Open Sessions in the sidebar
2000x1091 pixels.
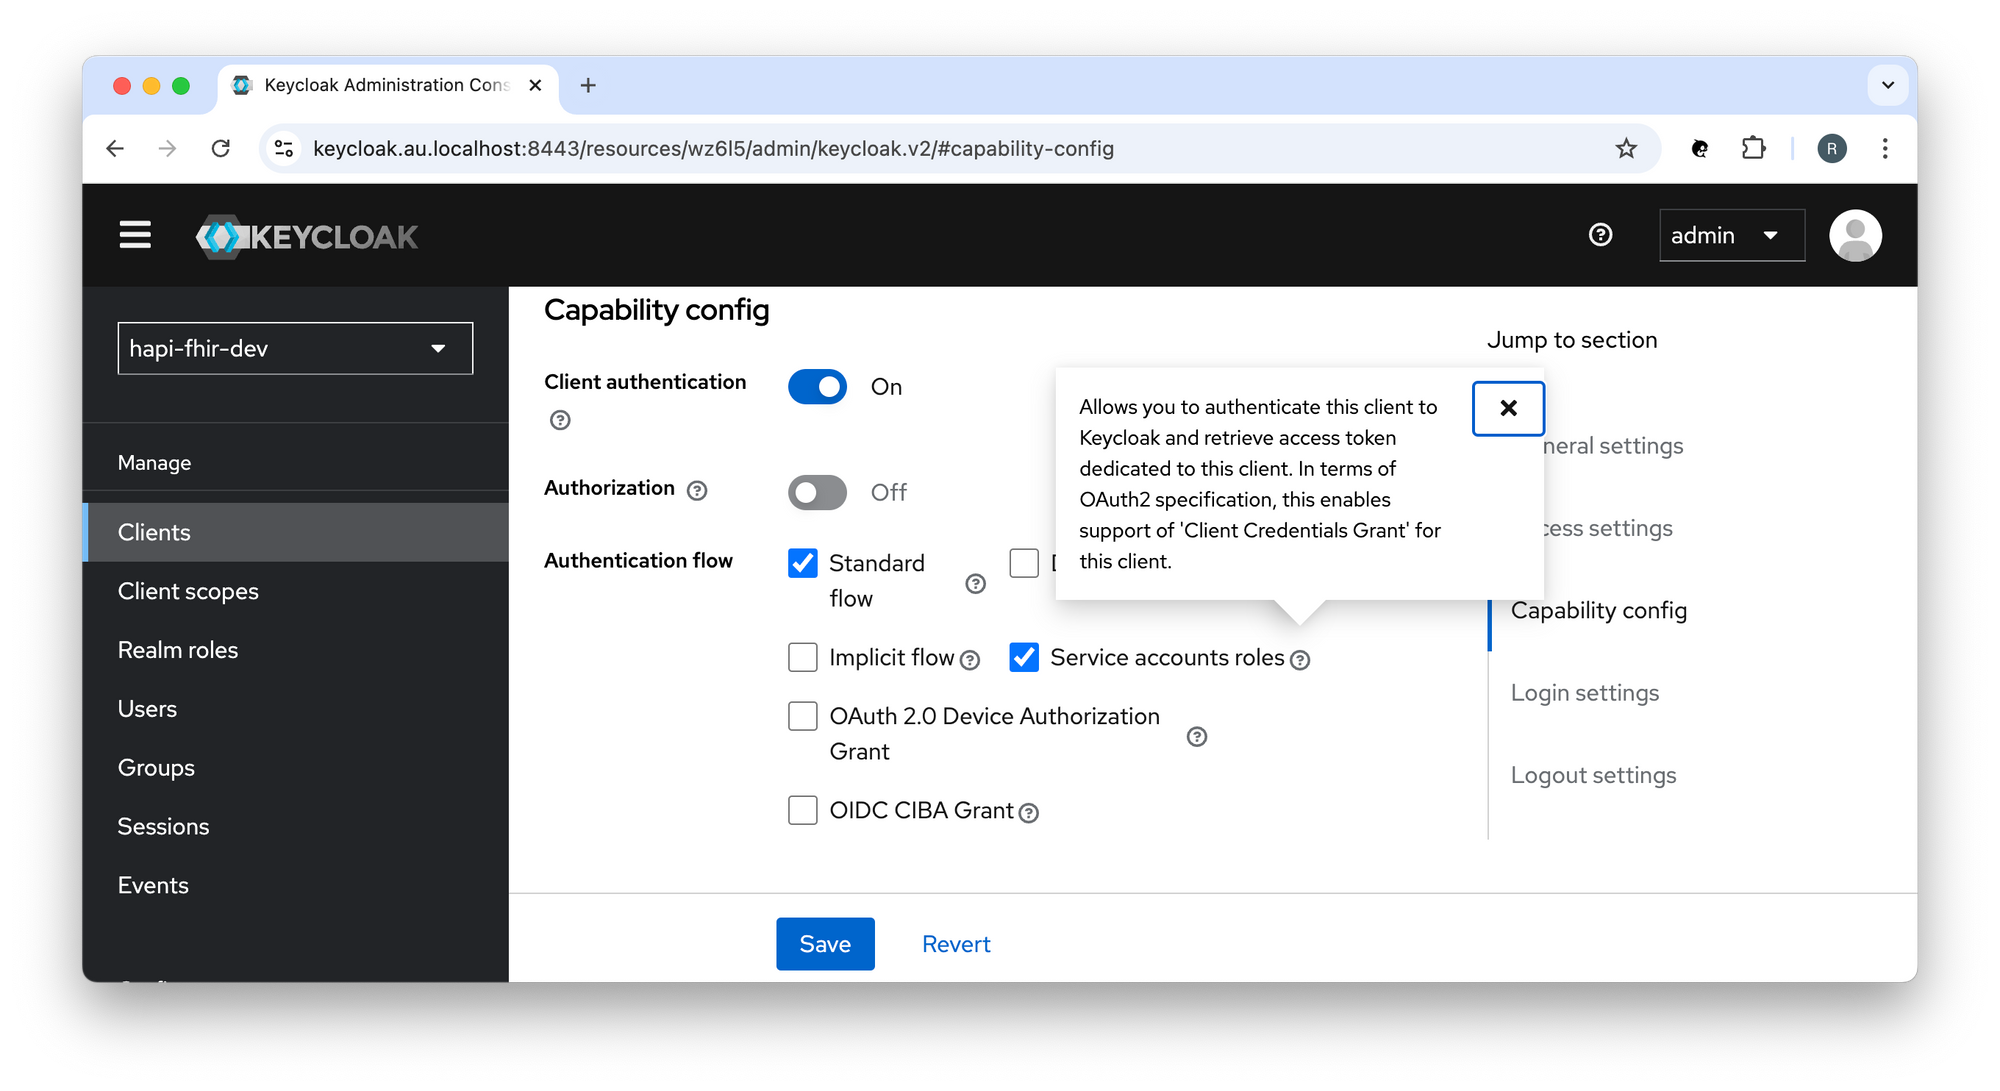296,826
